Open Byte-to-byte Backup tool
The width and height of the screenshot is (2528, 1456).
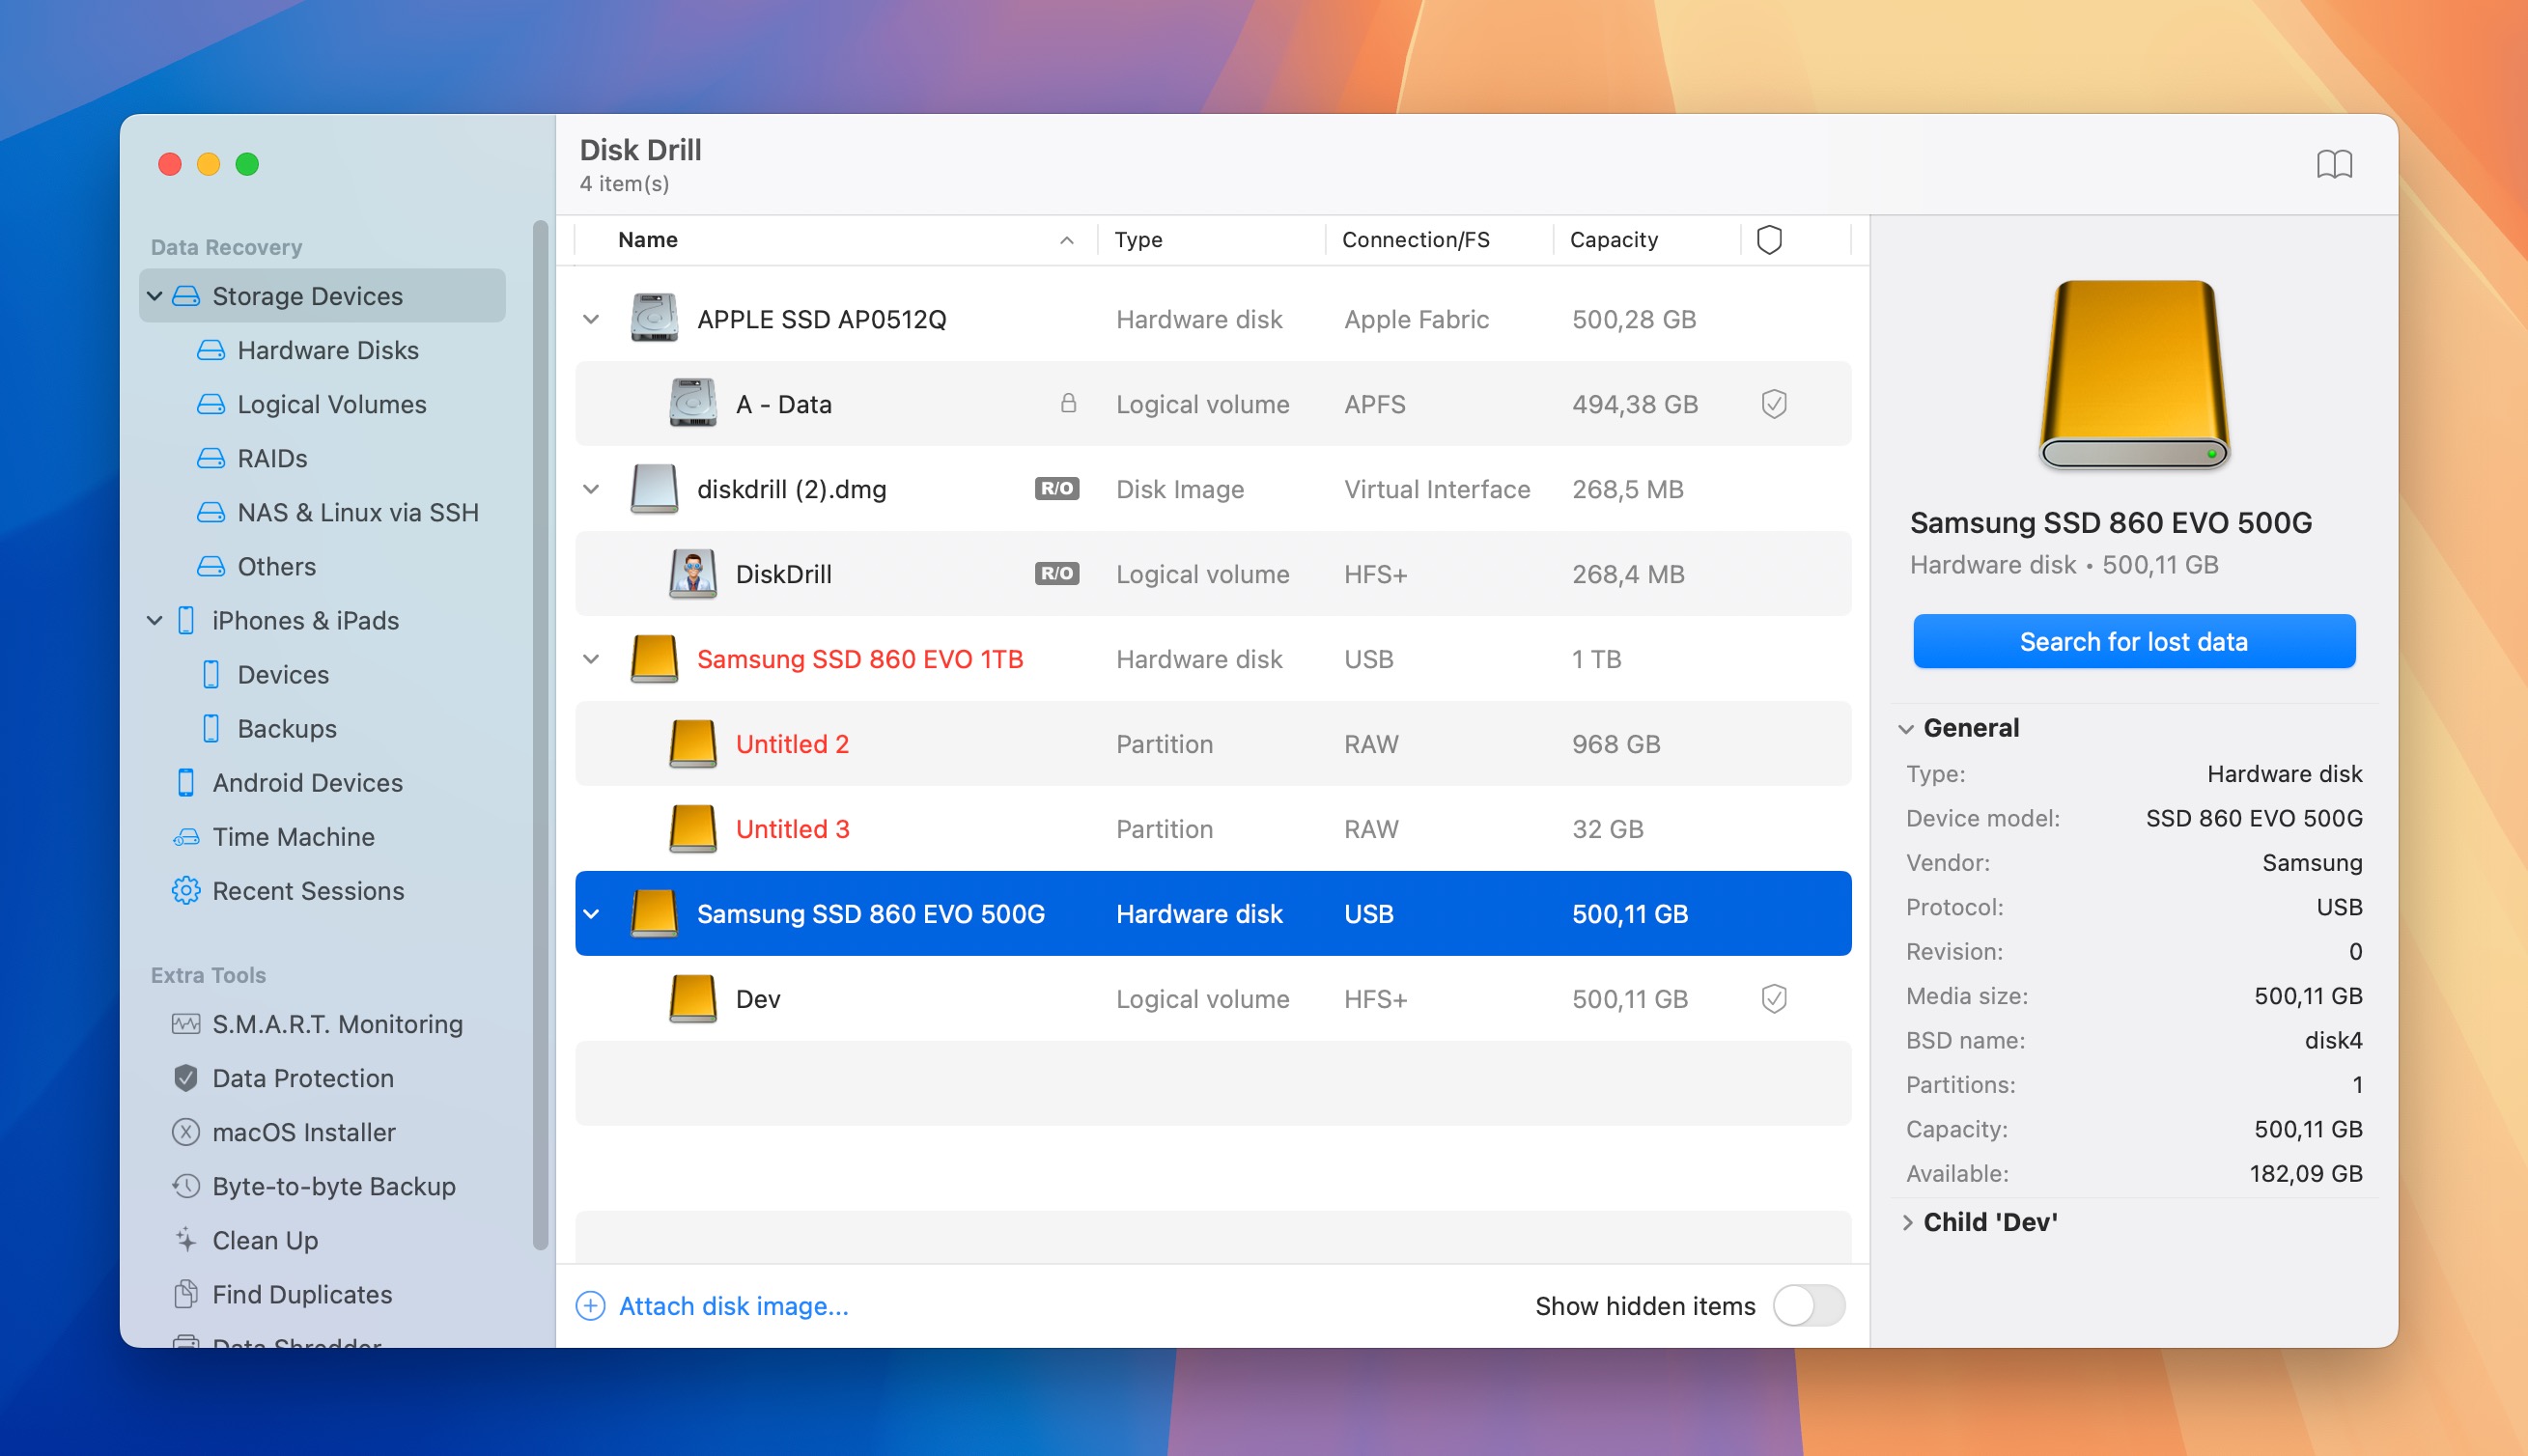point(314,1186)
